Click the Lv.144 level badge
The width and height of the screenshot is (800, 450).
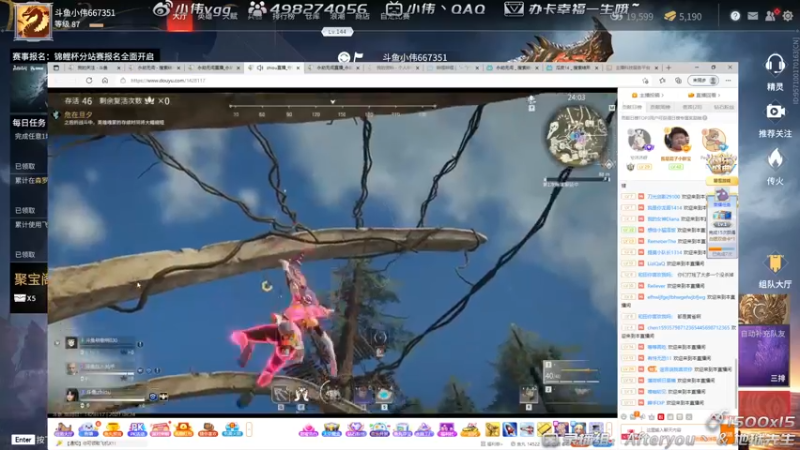pos(337,32)
